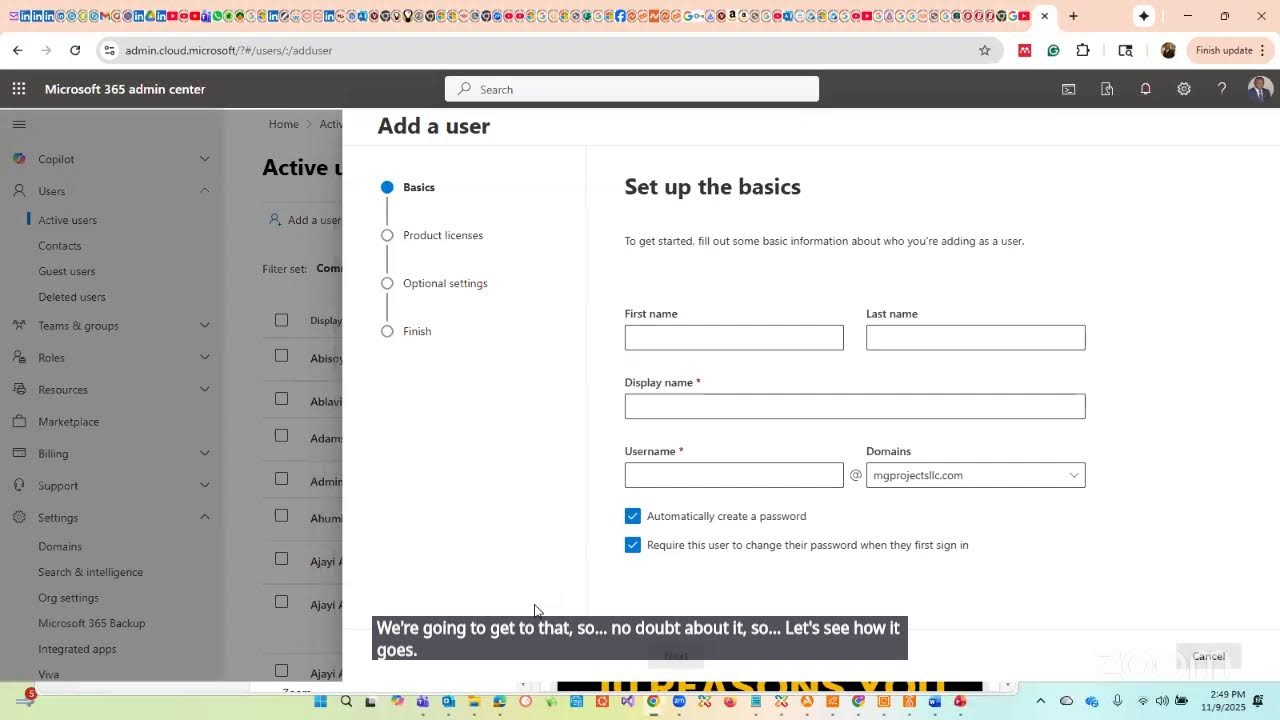Image resolution: width=1280 pixels, height=720 pixels.
Task: Reload the page
Action: click(x=75, y=50)
